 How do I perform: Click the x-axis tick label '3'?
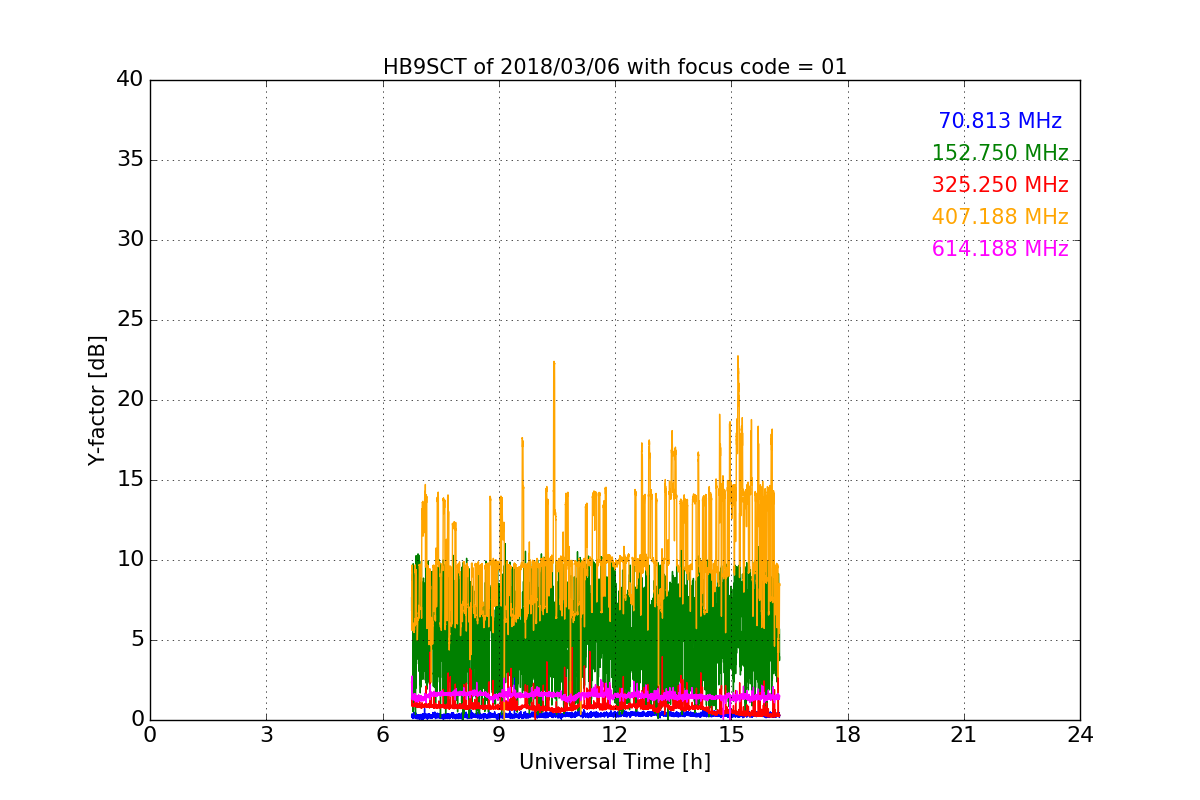pos(266,735)
